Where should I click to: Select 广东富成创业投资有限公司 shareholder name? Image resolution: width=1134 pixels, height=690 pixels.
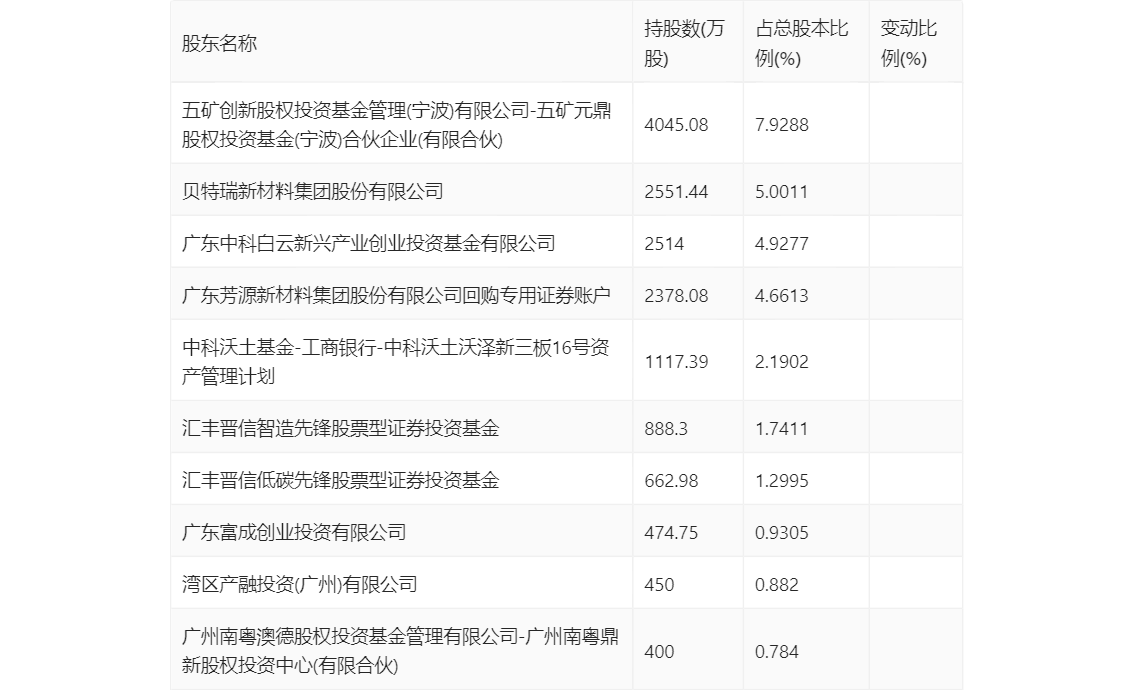[x=294, y=532]
